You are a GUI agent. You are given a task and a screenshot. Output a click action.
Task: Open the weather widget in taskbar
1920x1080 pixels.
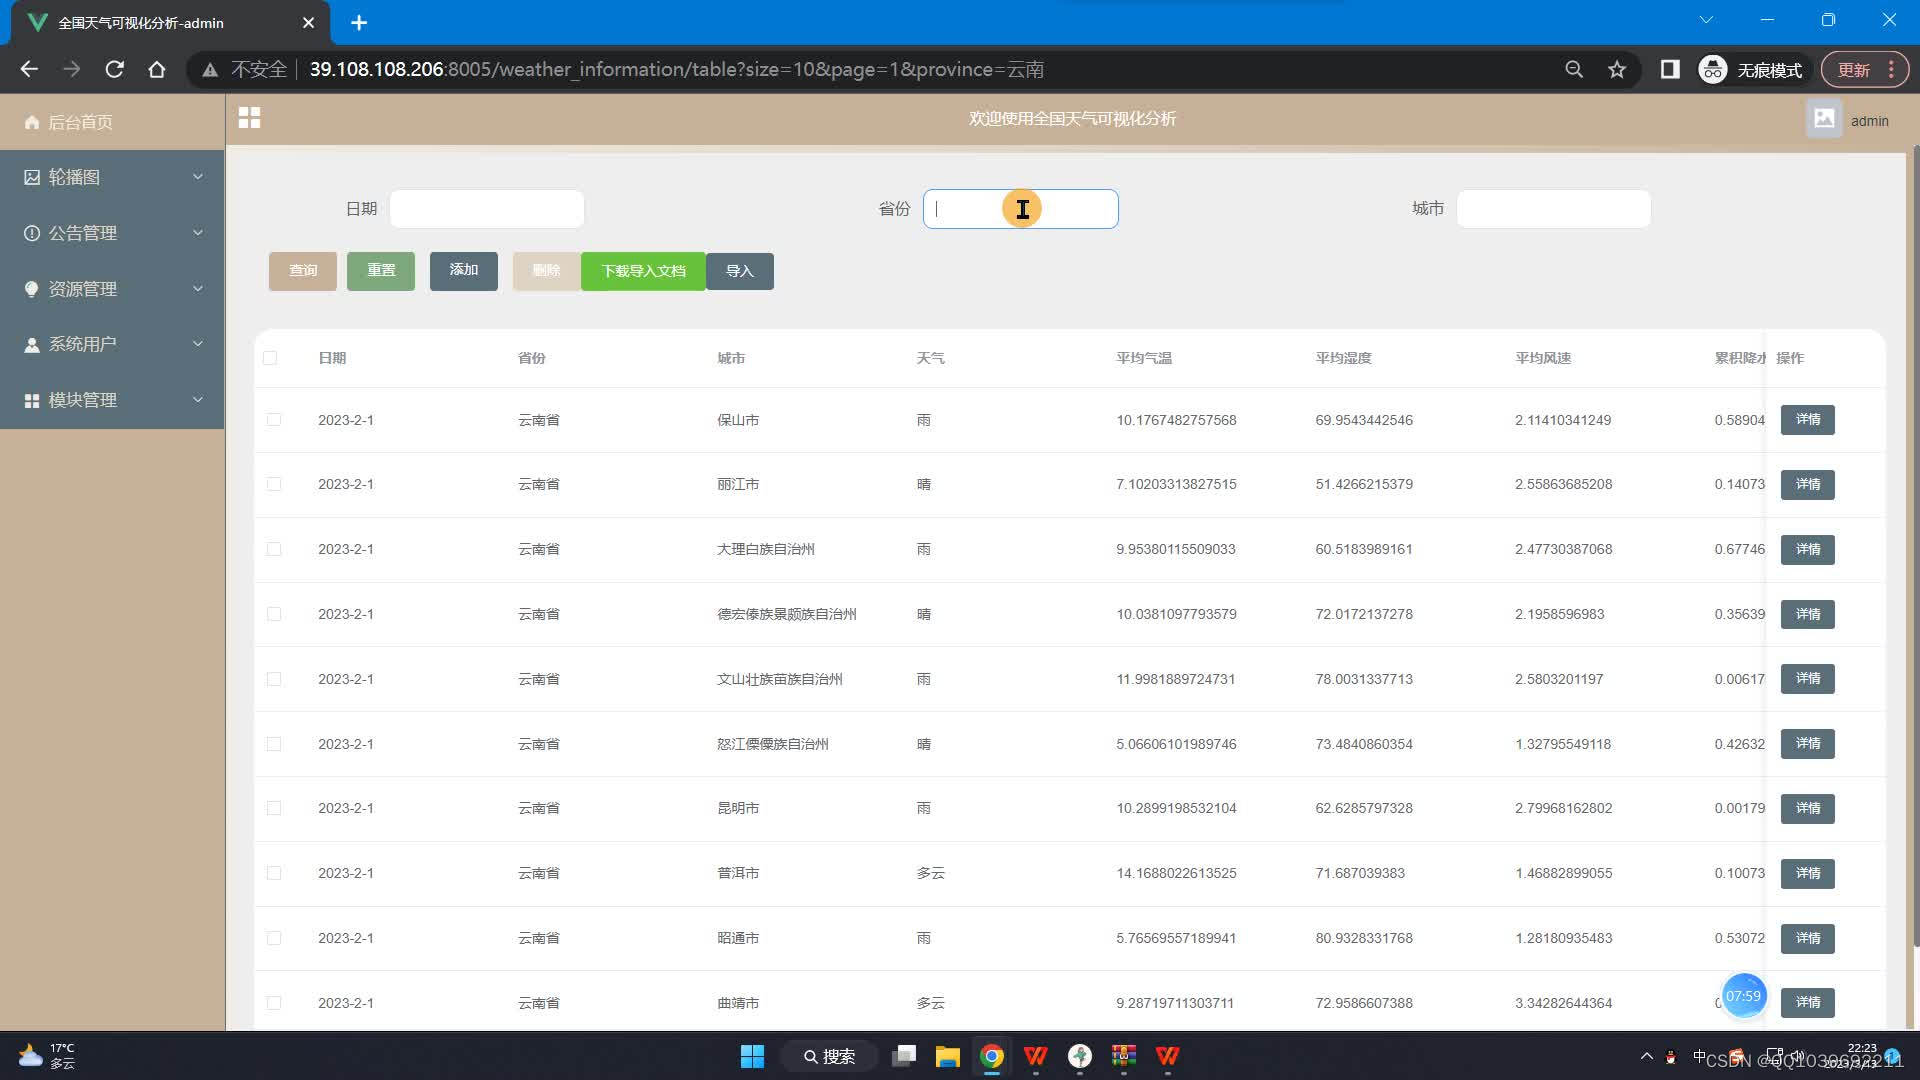[46, 1056]
